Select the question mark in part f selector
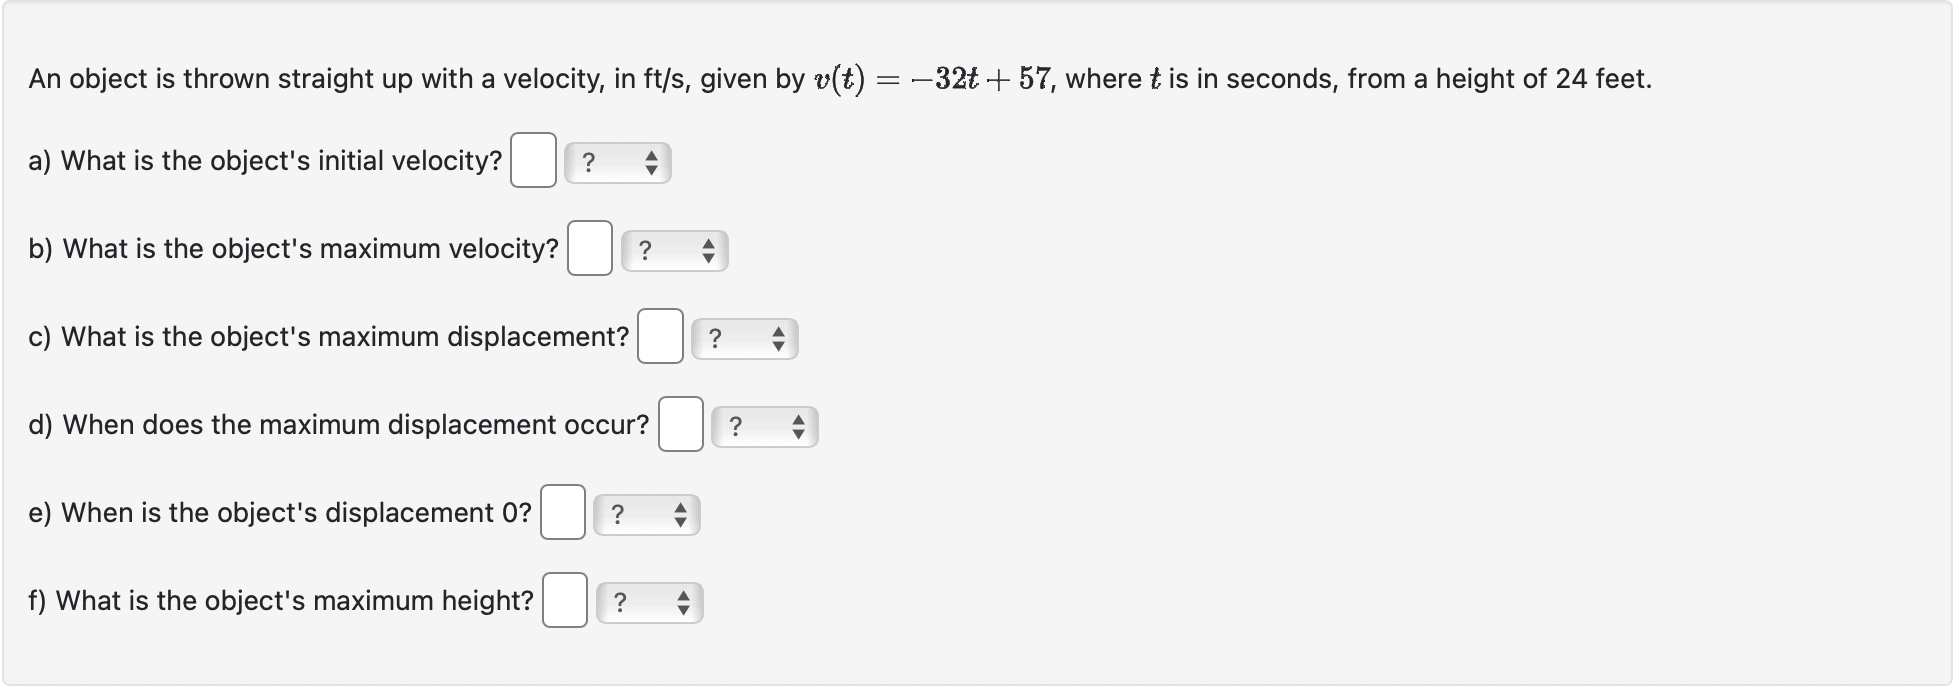 point(620,601)
